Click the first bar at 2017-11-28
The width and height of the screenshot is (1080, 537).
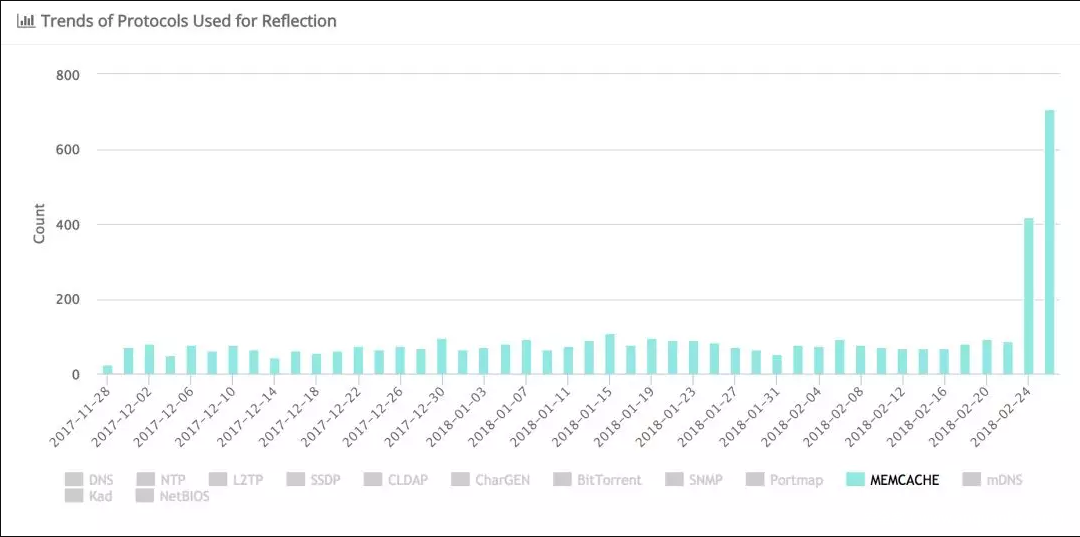pyautogui.click(x=108, y=370)
